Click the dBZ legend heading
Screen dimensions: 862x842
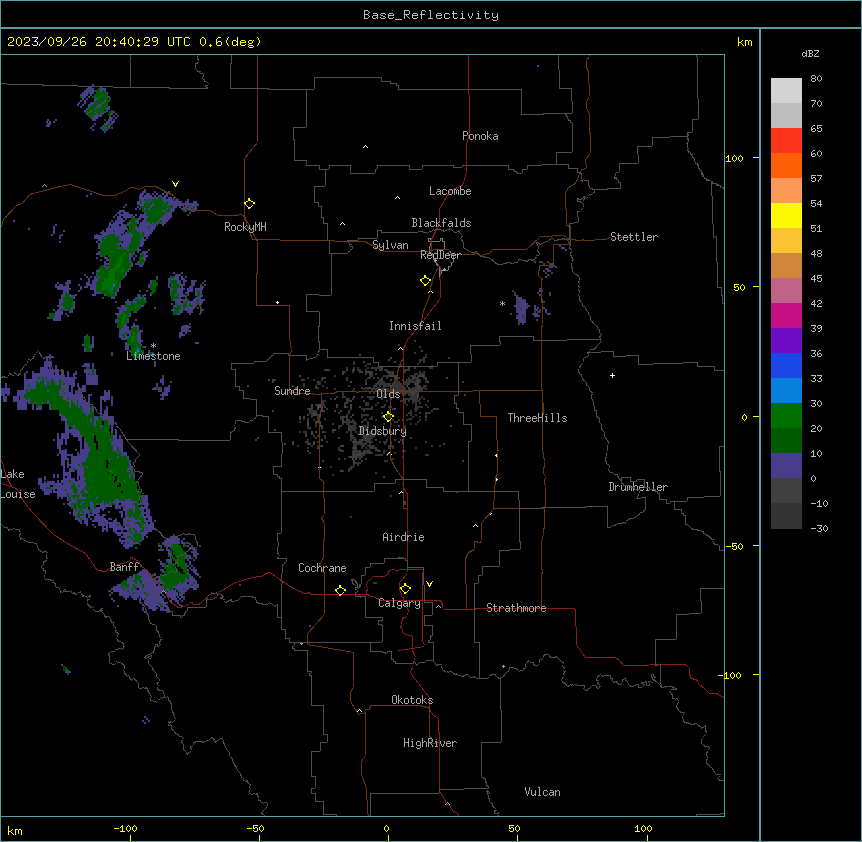[810, 53]
